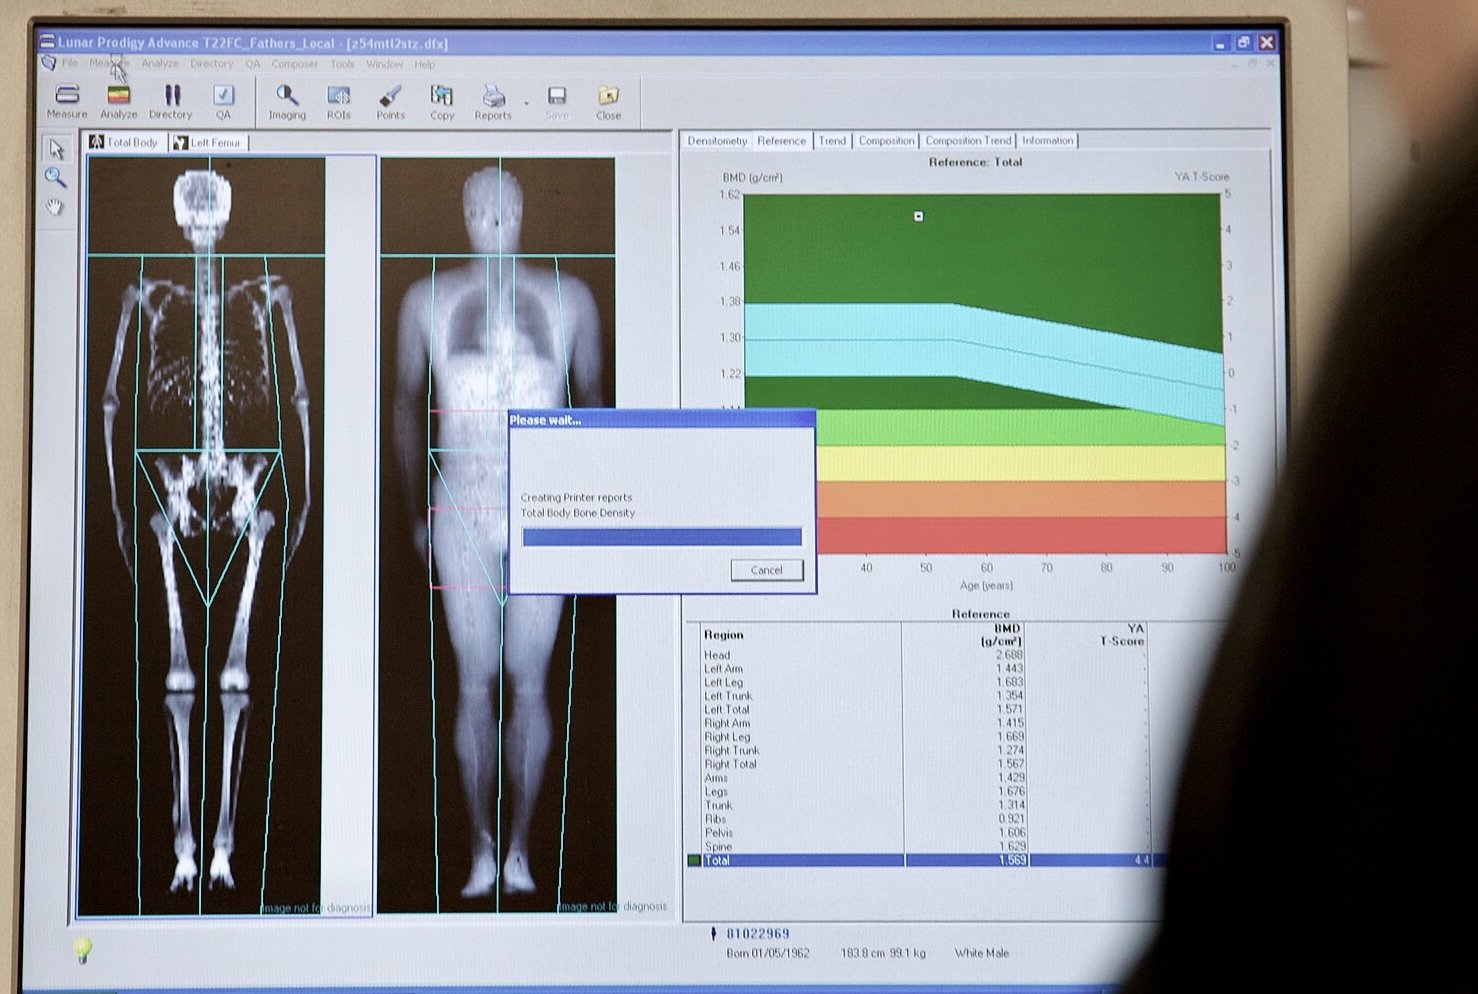
Task: Click the document icon beside File menu
Action: [x=47, y=63]
